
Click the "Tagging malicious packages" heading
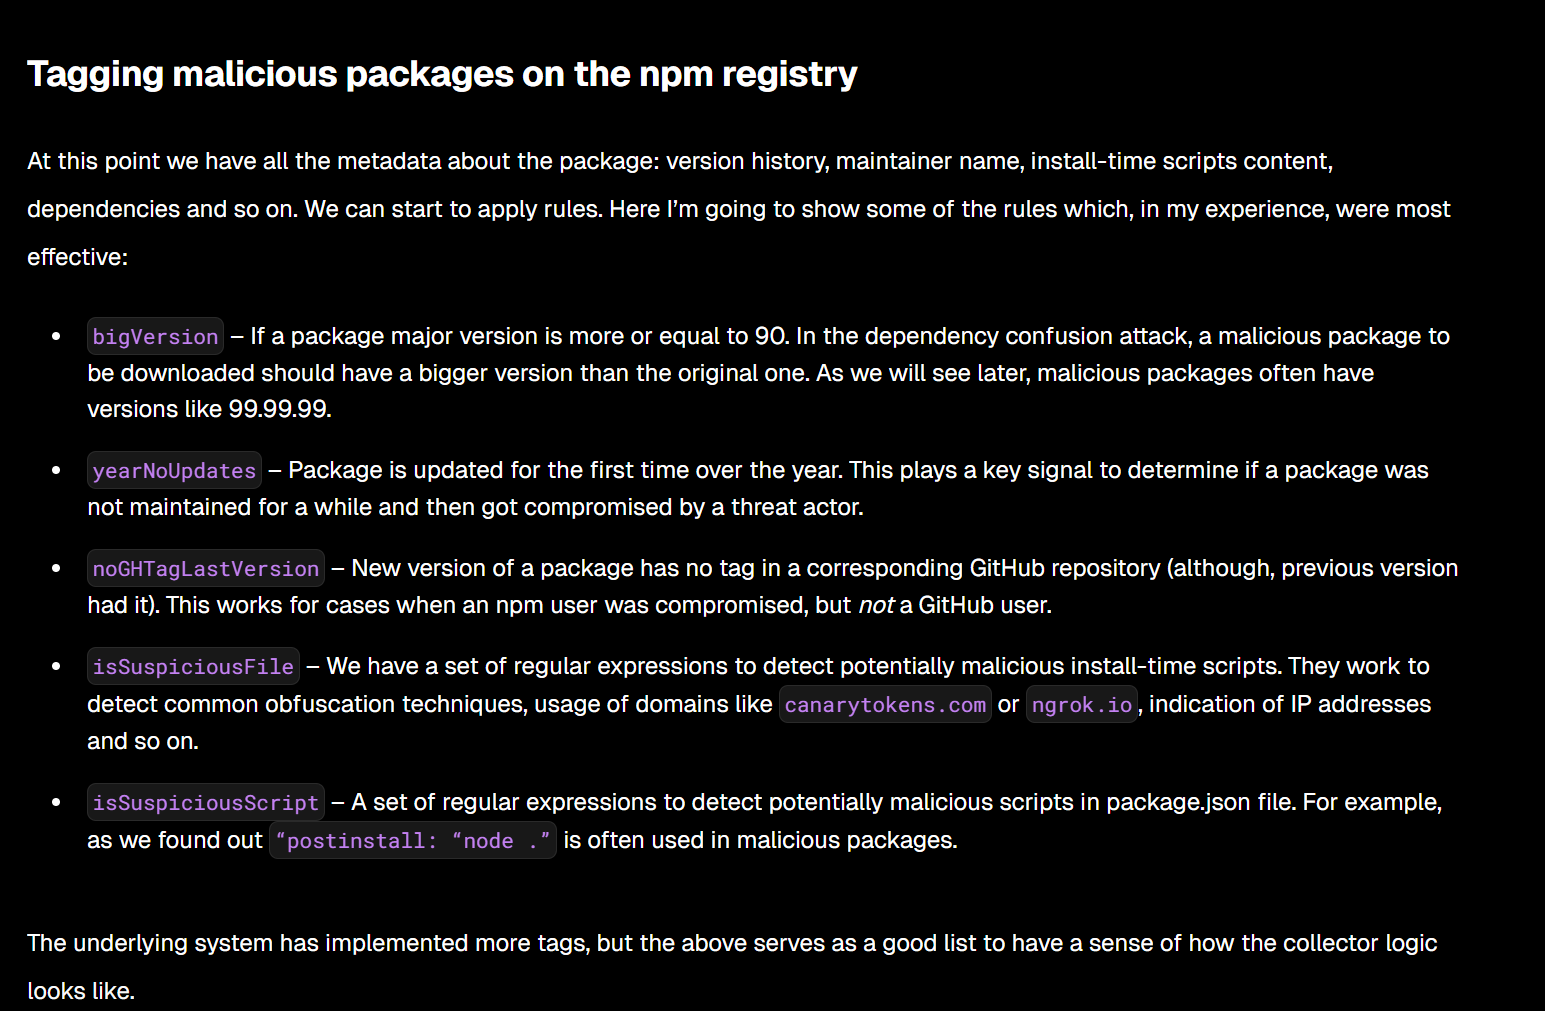(x=442, y=74)
